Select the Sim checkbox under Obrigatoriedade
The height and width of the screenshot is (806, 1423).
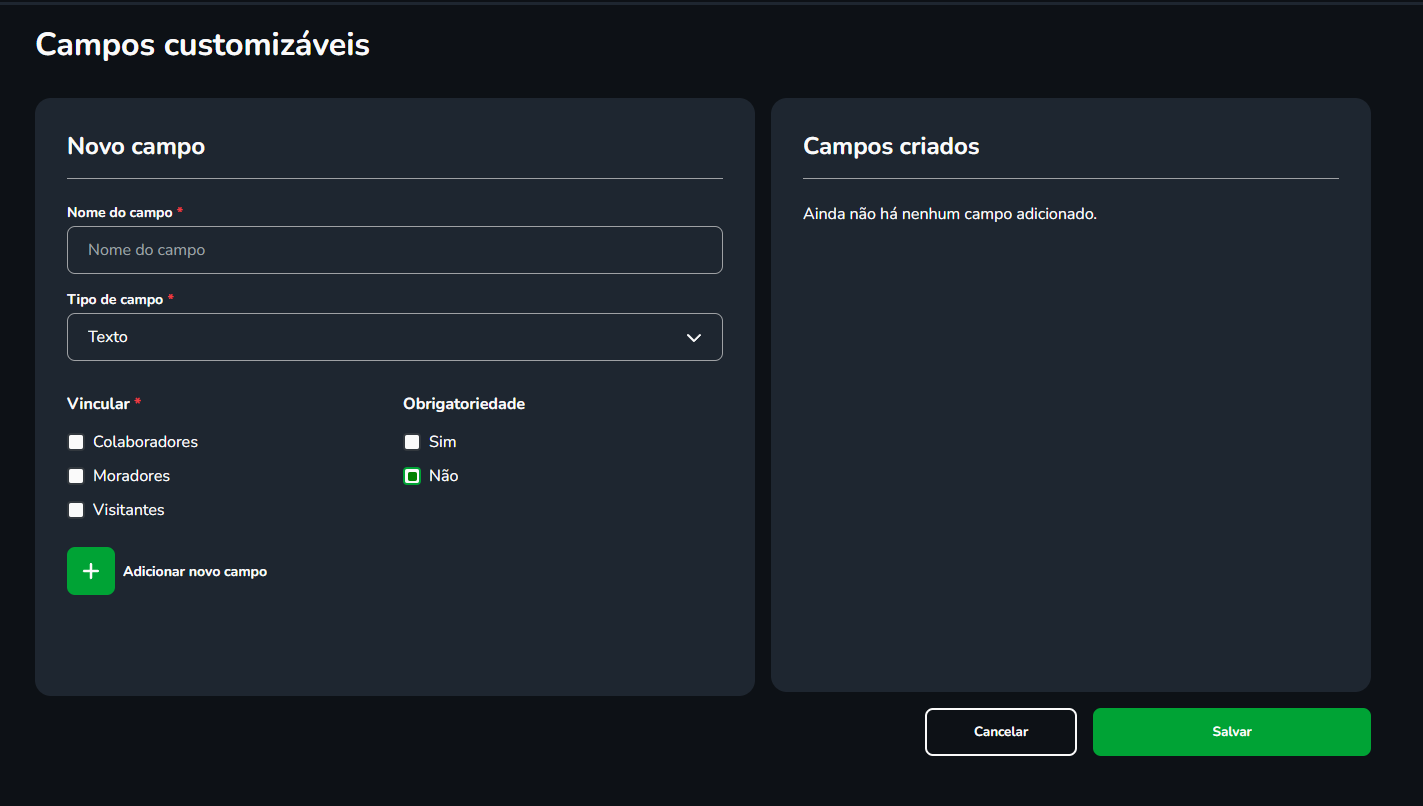click(x=412, y=442)
